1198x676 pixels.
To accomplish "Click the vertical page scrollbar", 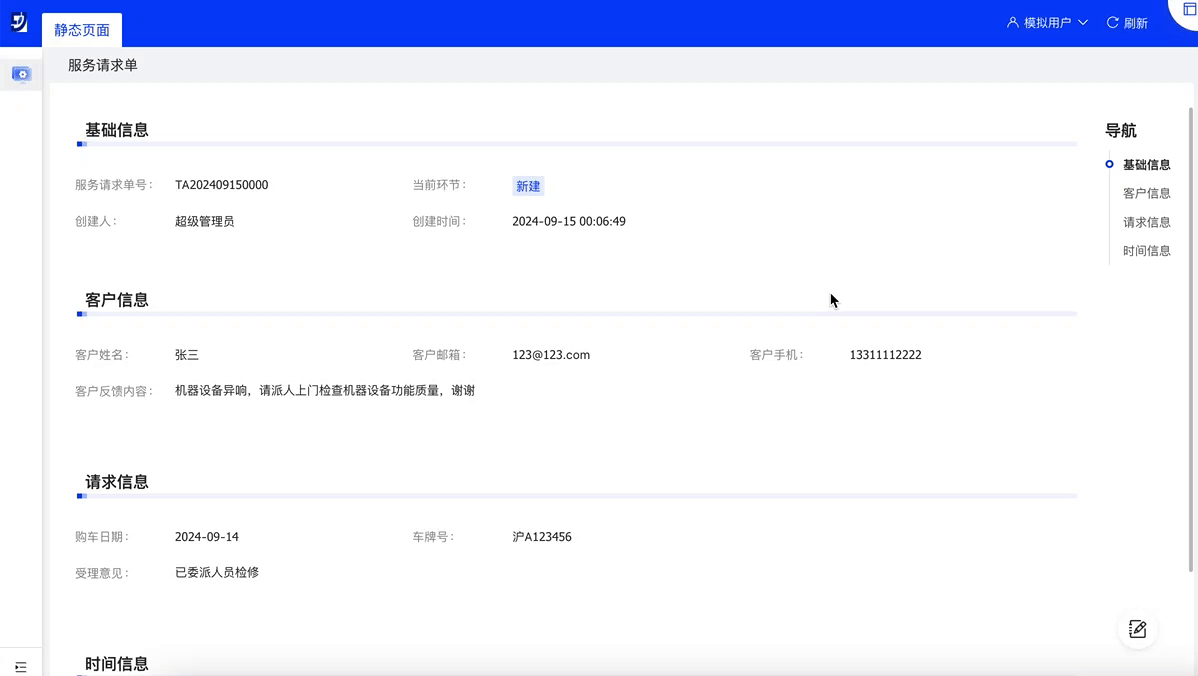I will 1190,339.
